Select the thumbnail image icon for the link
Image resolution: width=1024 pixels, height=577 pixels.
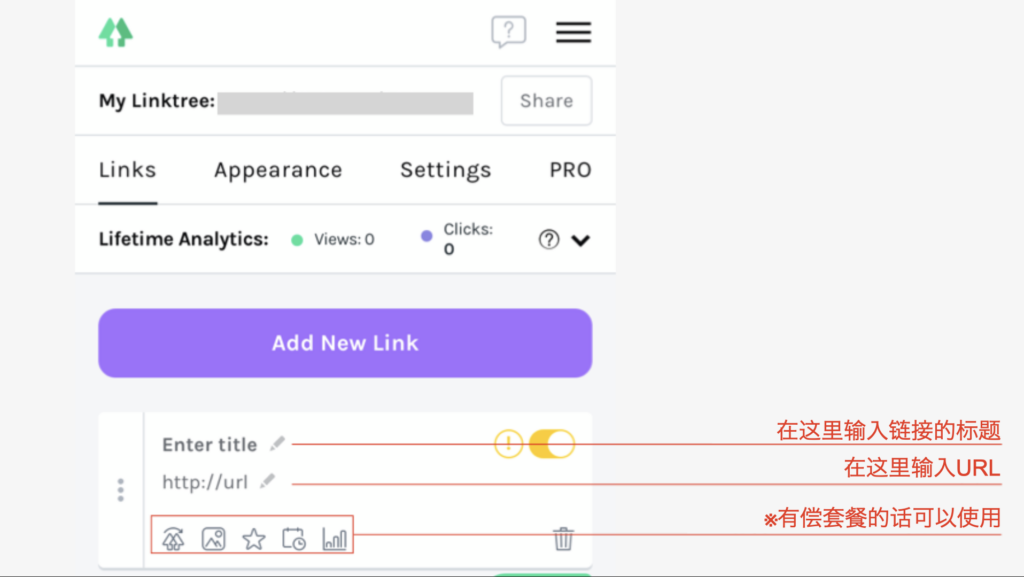point(212,536)
